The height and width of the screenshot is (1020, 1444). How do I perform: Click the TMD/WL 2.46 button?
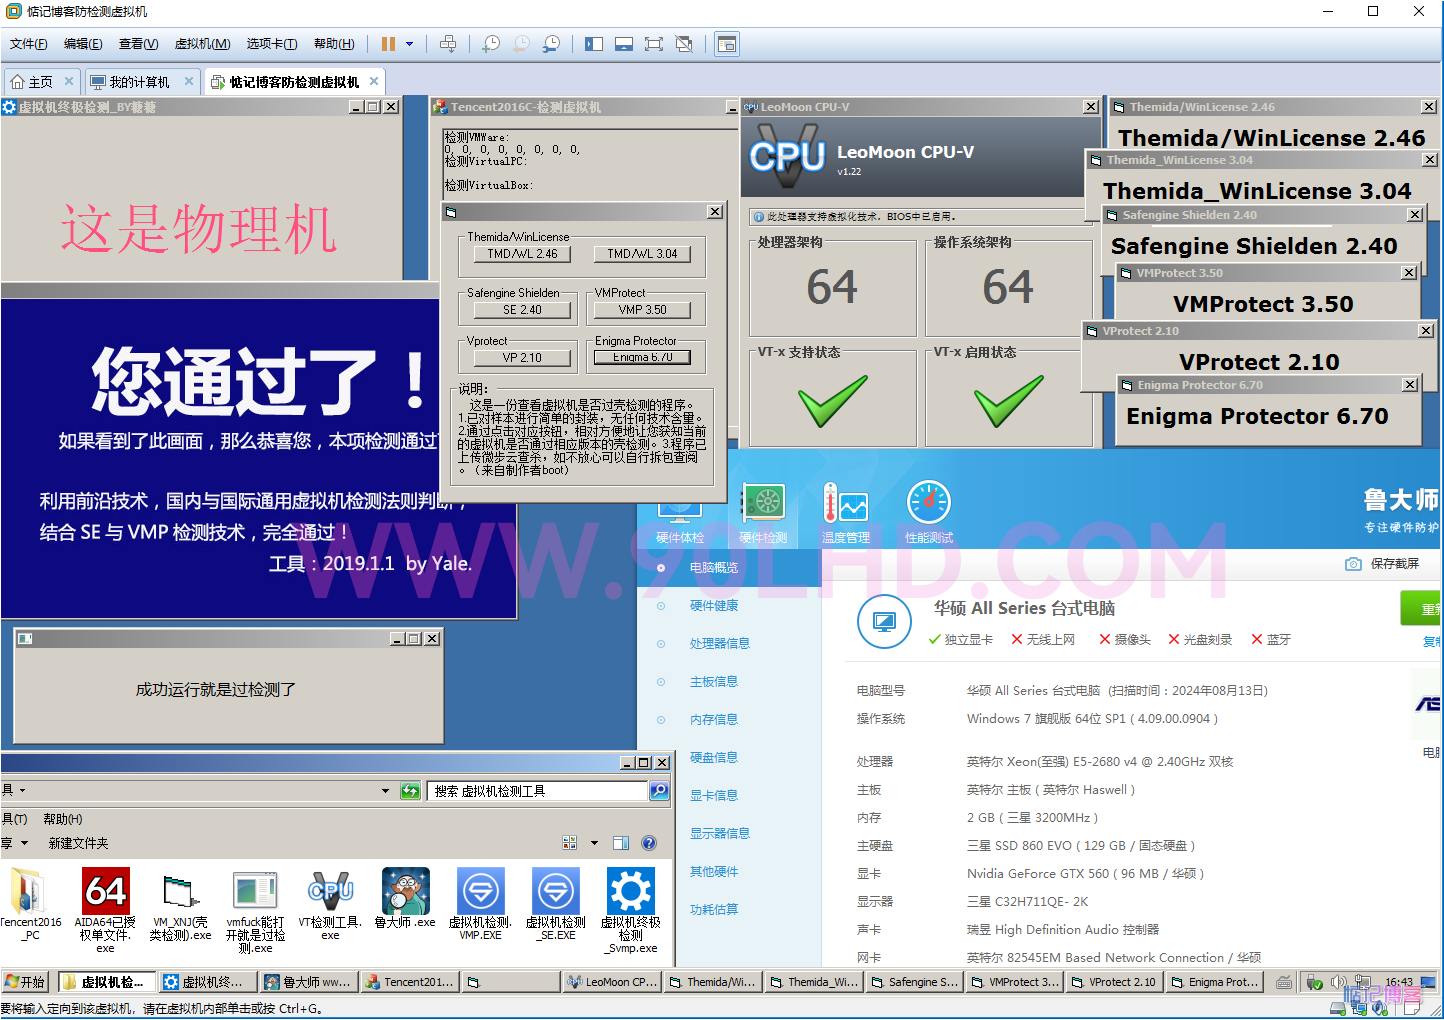pos(522,254)
